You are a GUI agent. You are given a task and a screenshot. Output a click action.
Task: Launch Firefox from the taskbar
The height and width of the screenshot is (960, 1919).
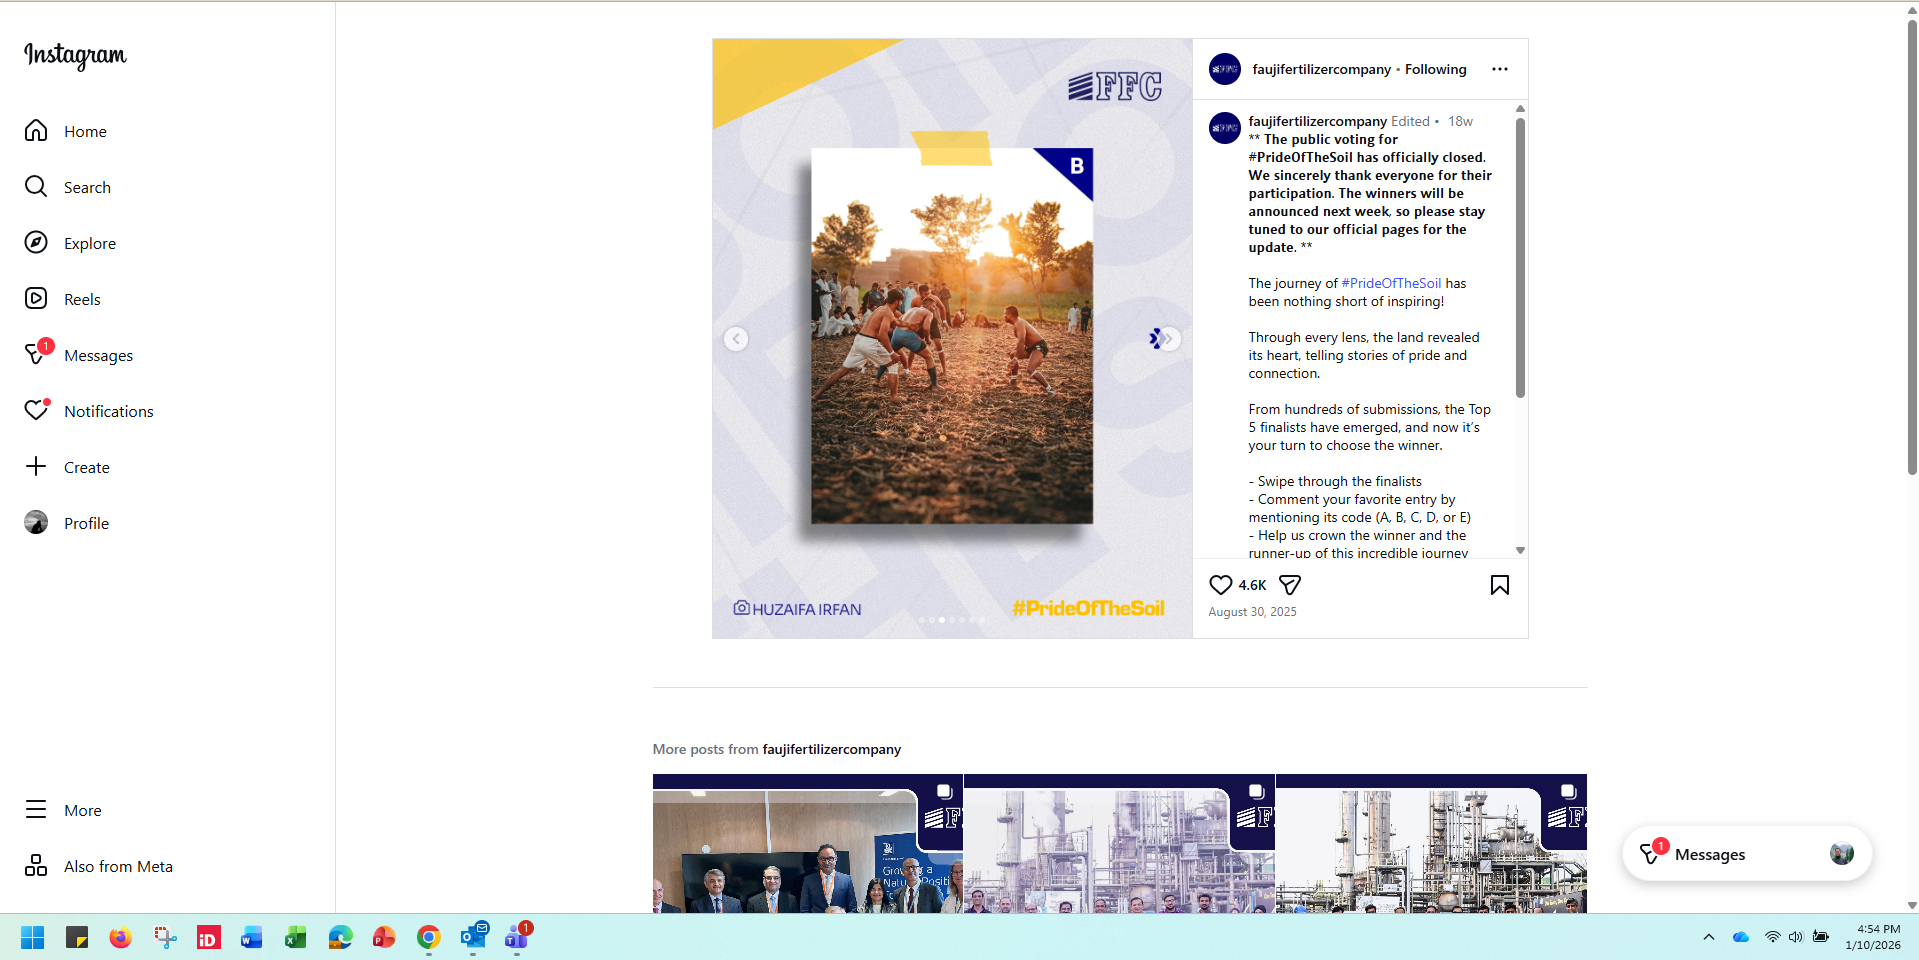coord(120,937)
